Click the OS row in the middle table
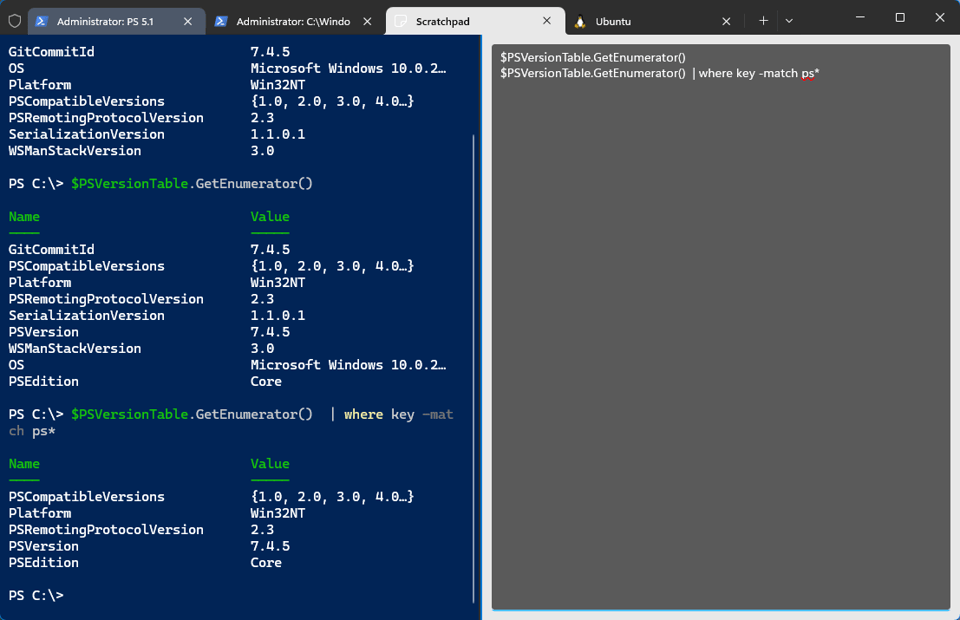This screenshot has height=620, width=960. pyautogui.click(x=227, y=365)
